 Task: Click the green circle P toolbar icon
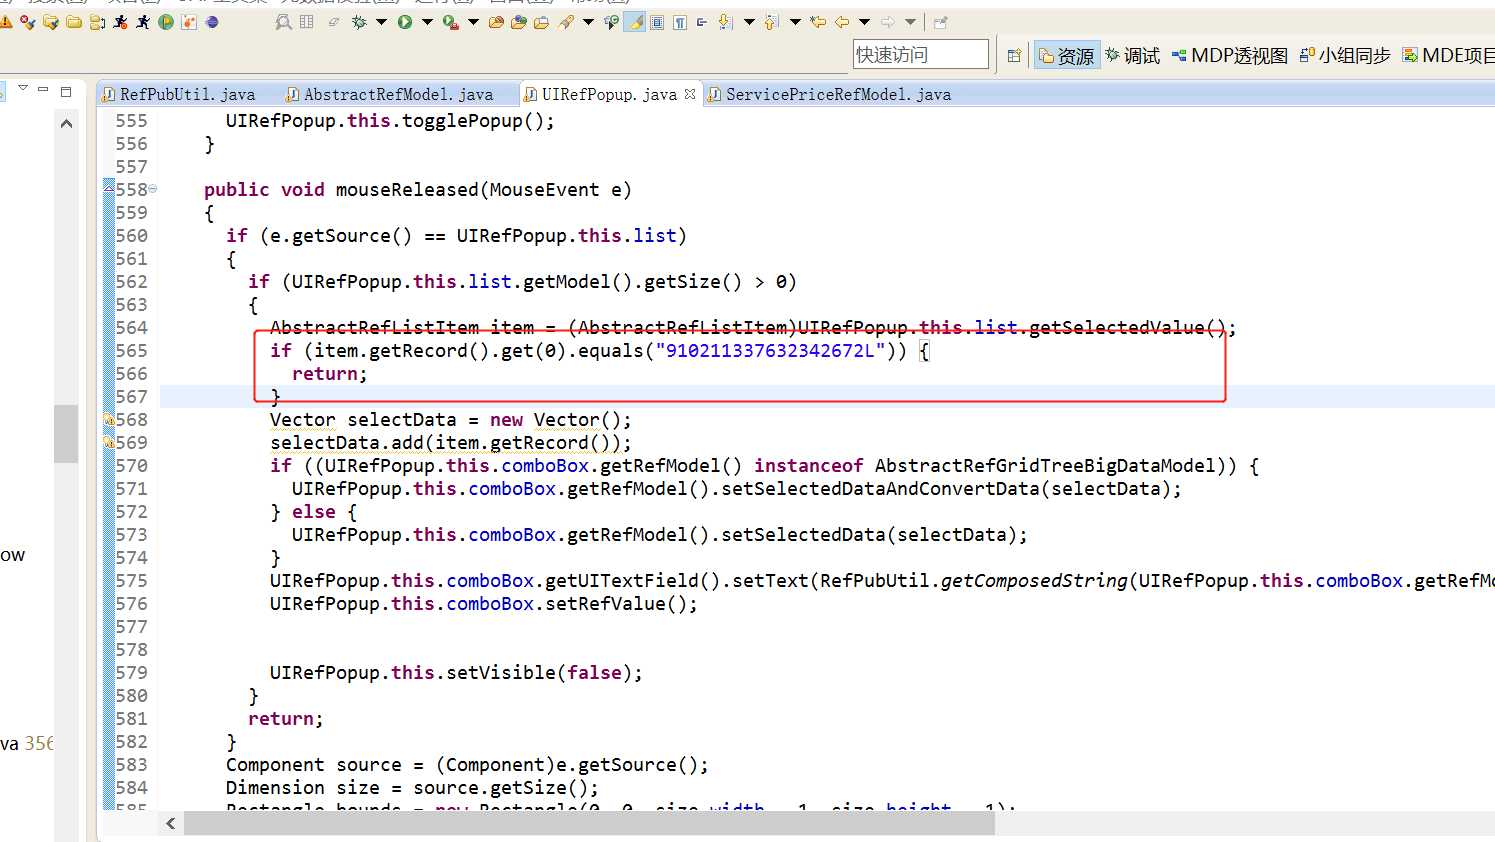(166, 22)
